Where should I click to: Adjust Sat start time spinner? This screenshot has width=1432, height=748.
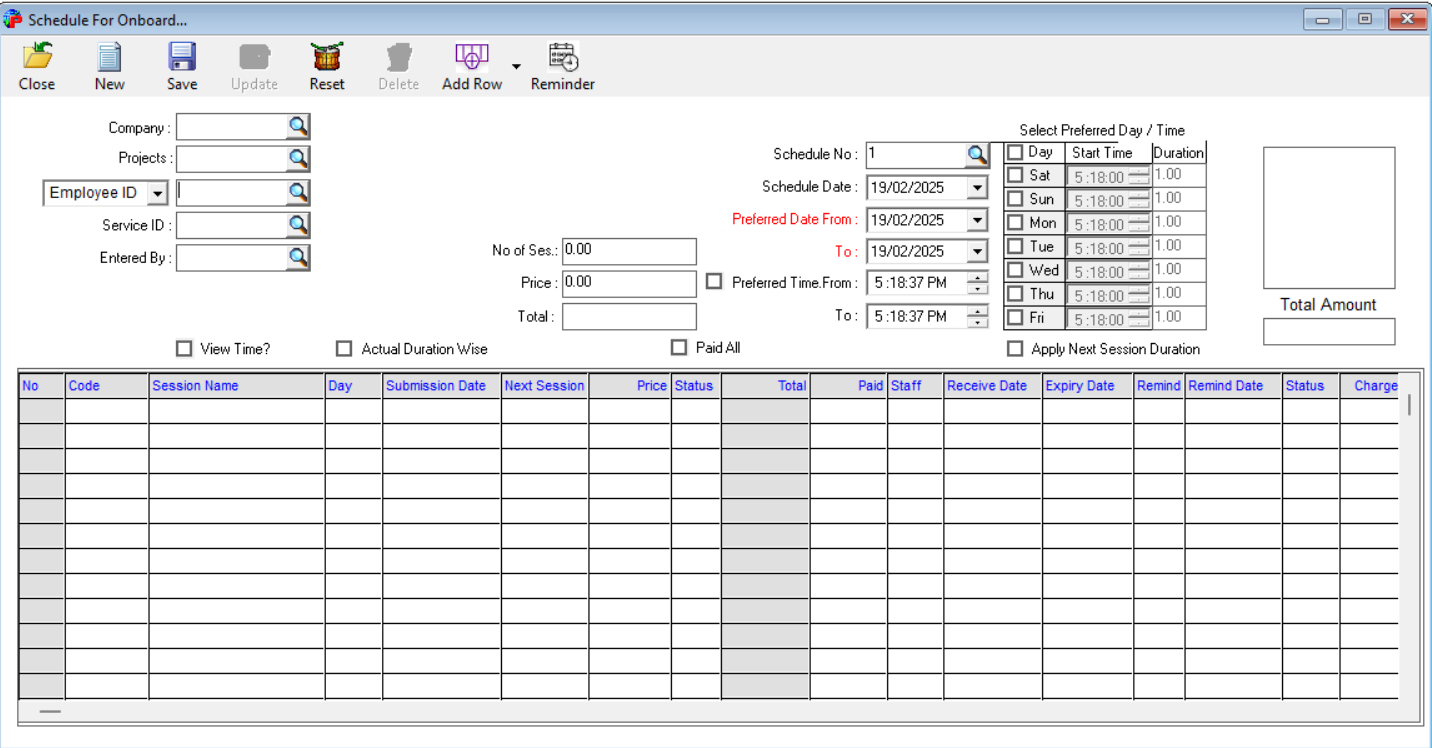[1138, 176]
